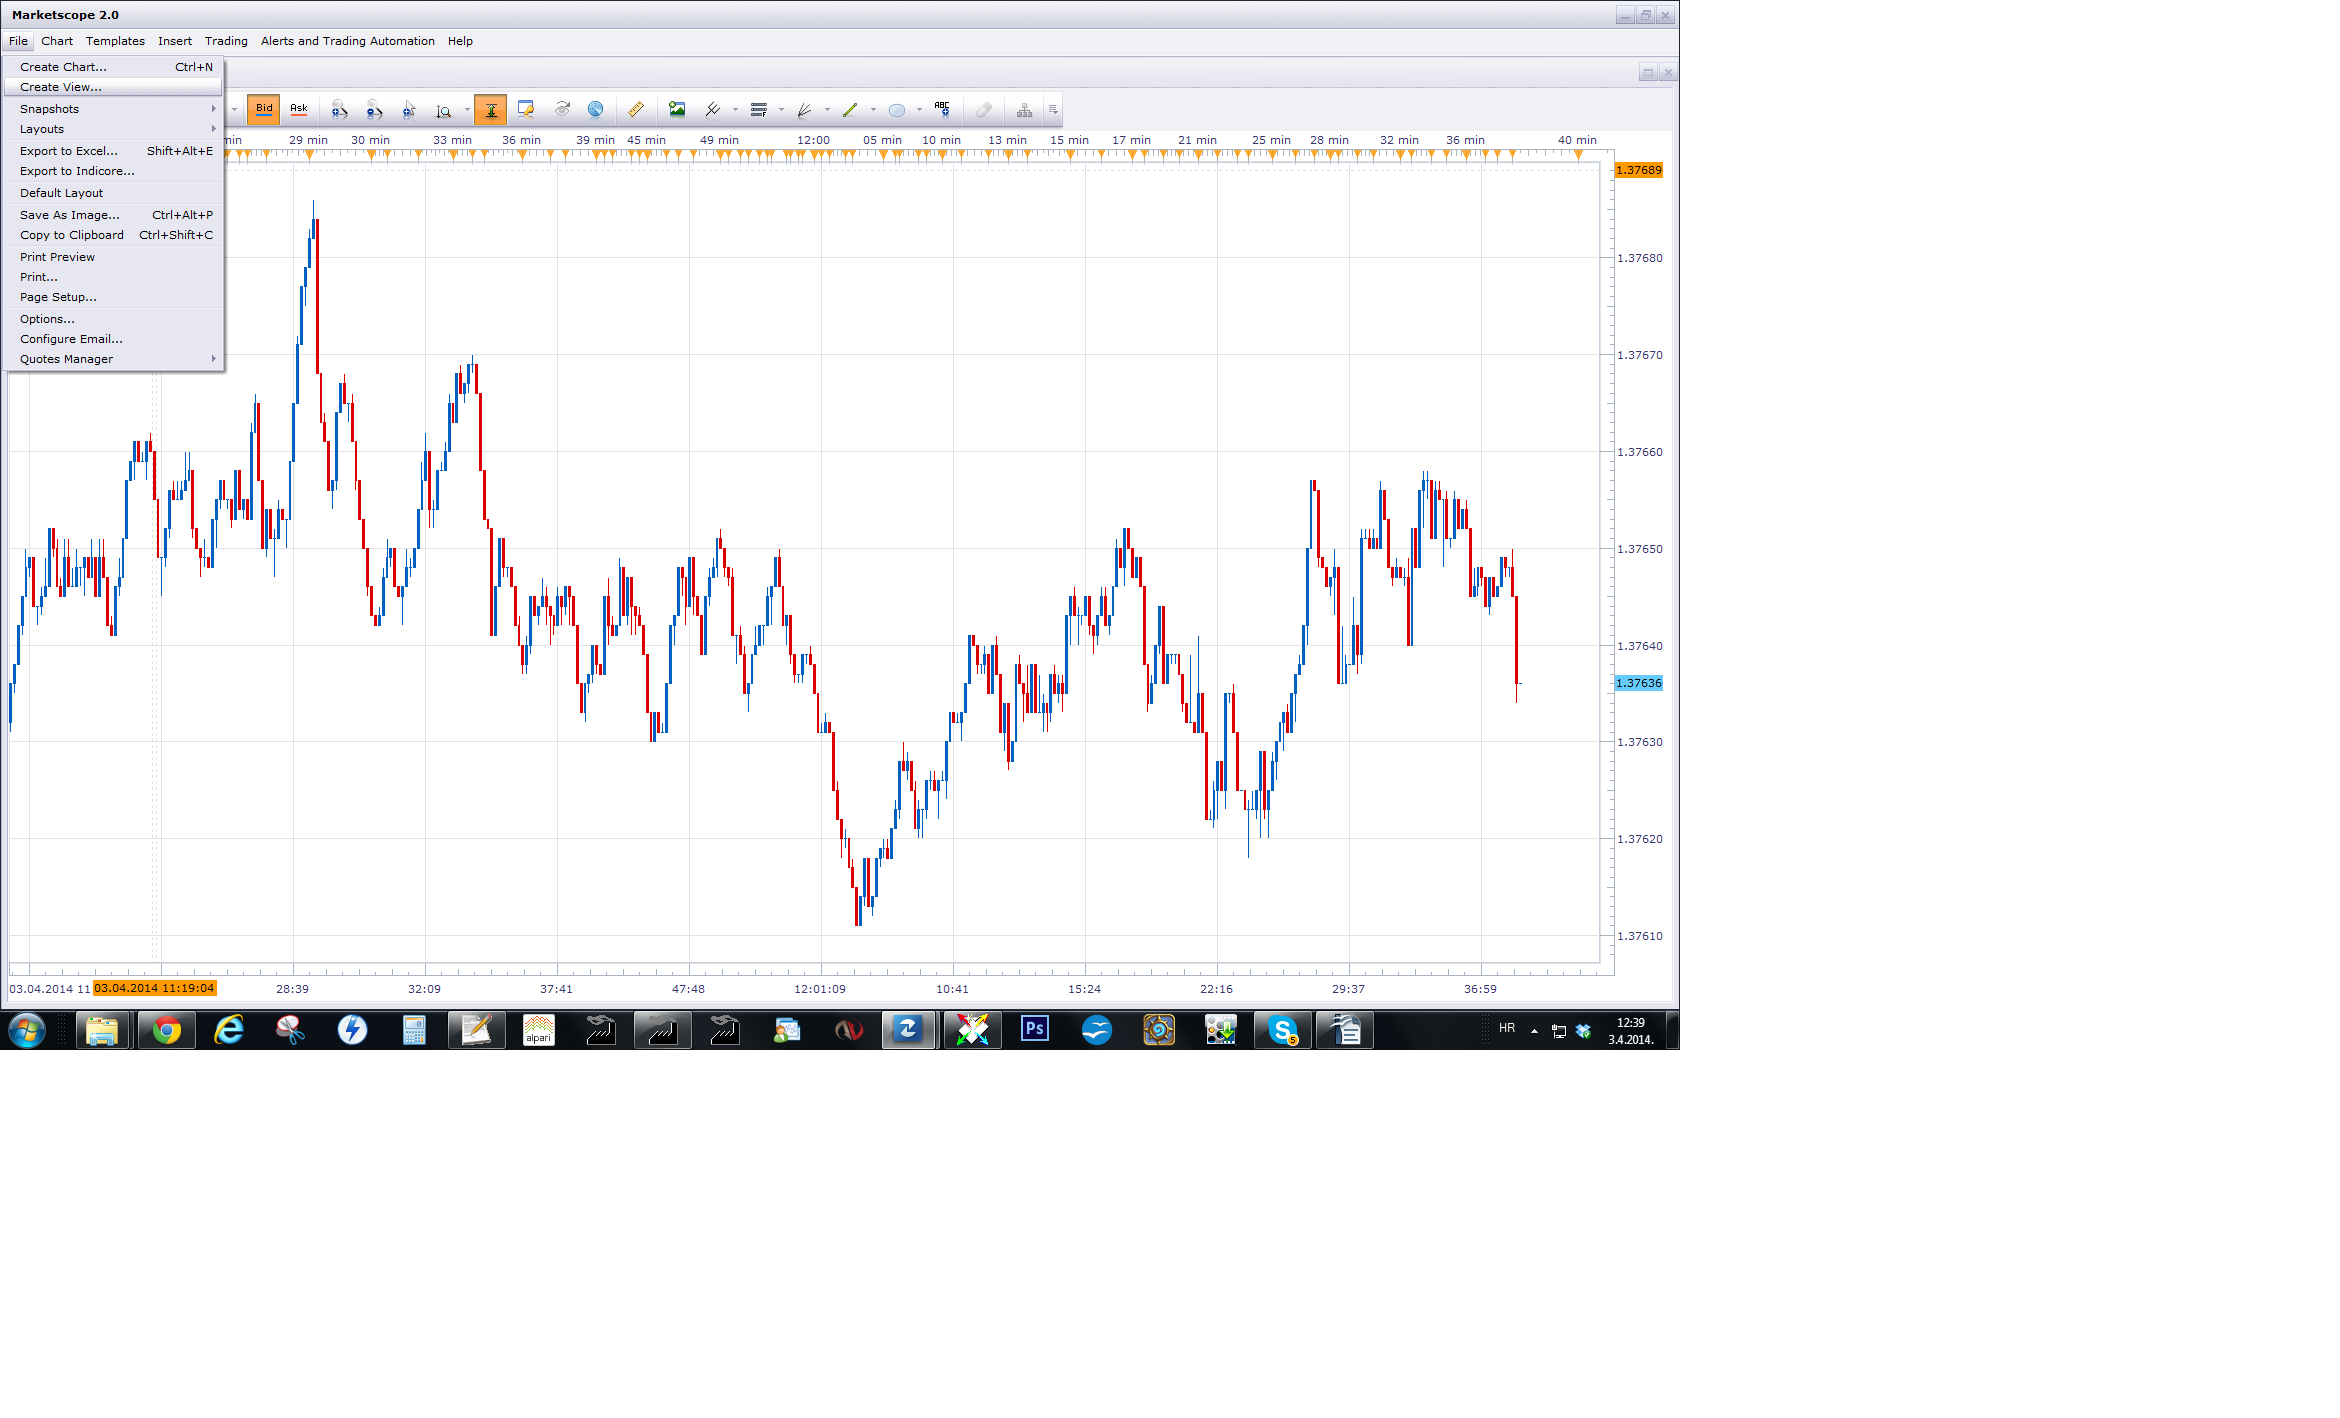Open Print Preview from File menu
The width and height of the screenshot is (2340, 1418).
114,257
